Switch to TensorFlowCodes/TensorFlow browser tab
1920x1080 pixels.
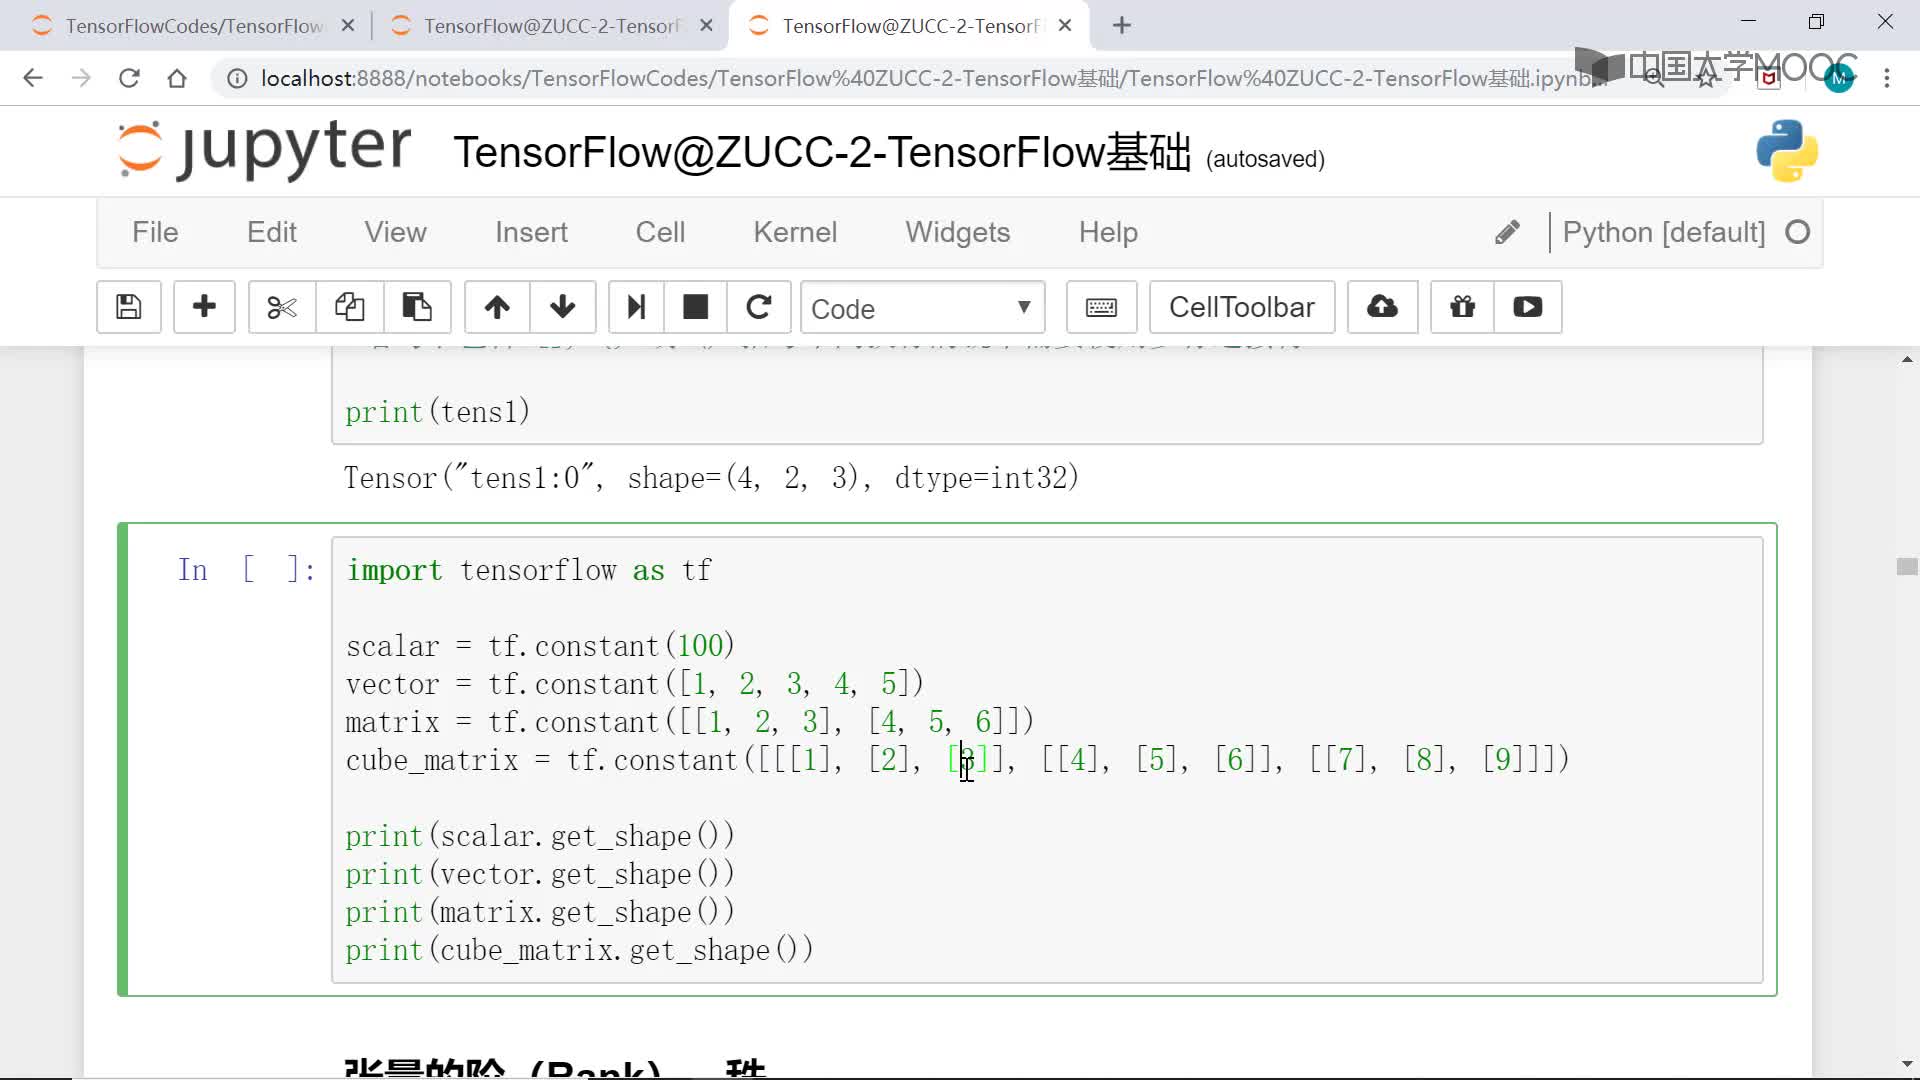(x=193, y=26)
